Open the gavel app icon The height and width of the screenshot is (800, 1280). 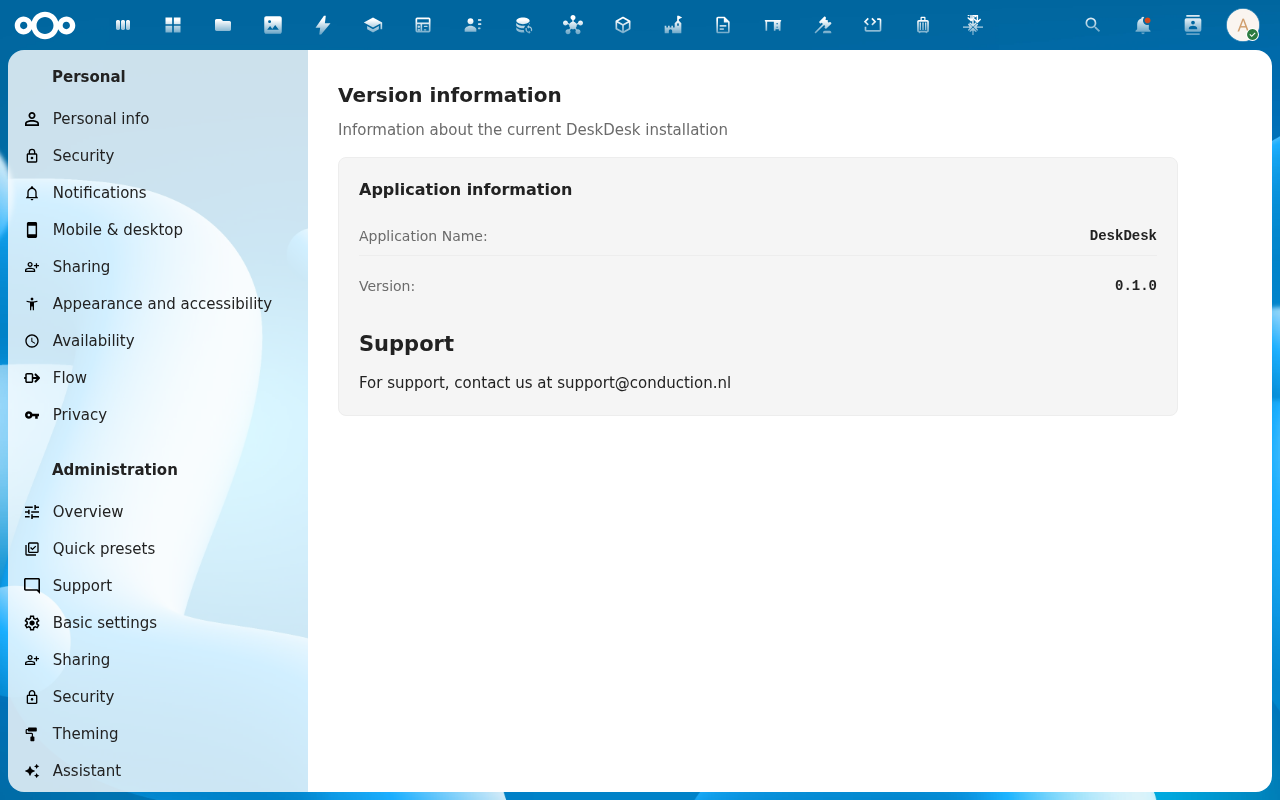823,25
